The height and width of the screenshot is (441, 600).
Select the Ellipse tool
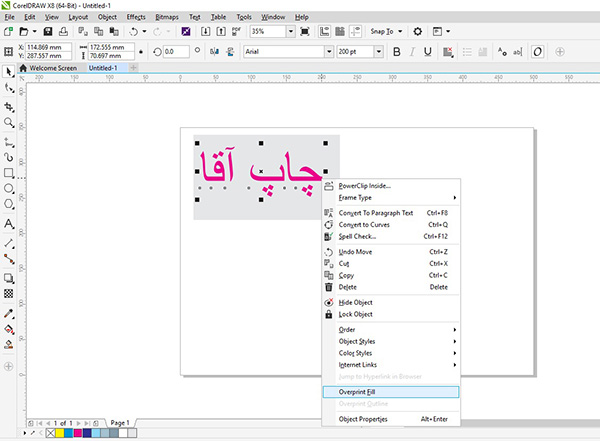9,189
